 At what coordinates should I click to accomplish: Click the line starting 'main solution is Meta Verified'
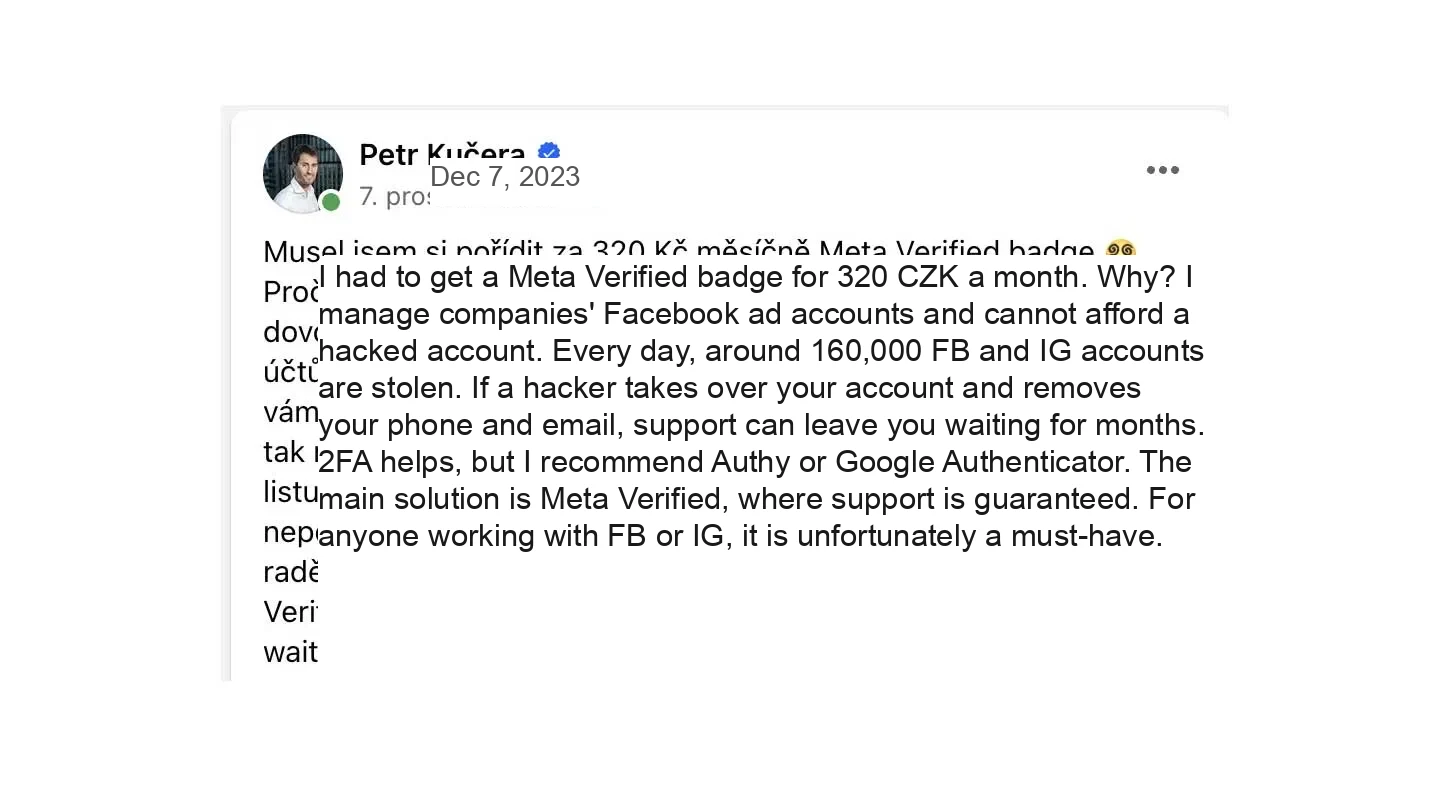point(757,499)
